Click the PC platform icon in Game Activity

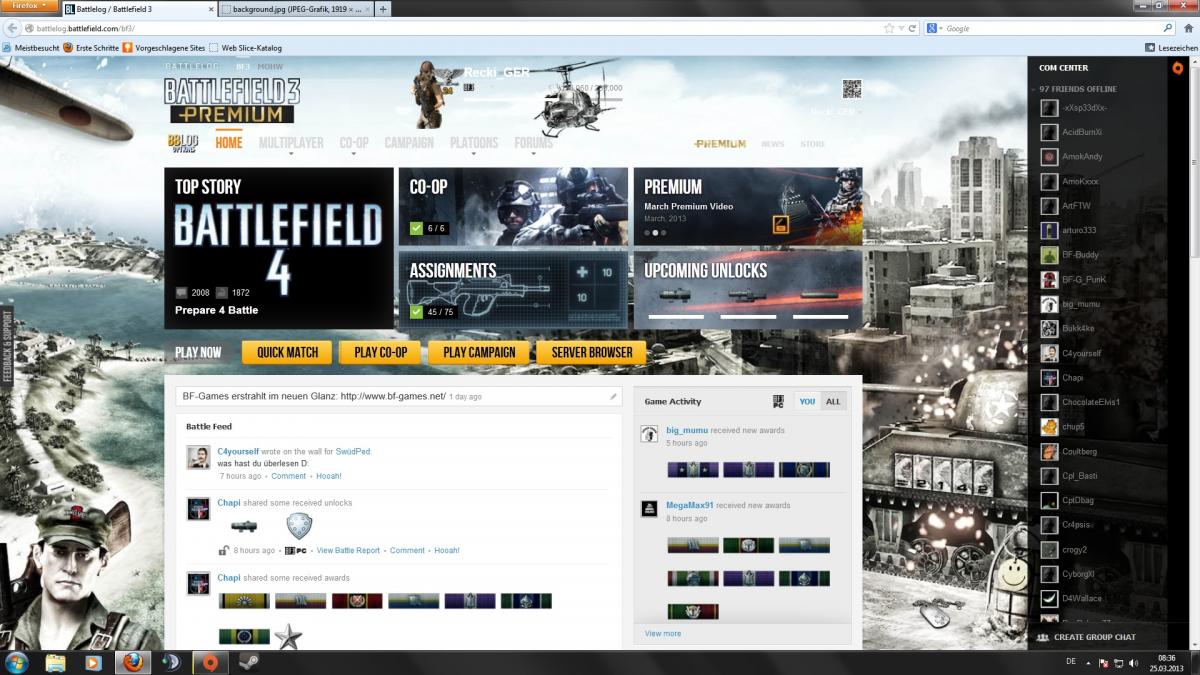779,401
